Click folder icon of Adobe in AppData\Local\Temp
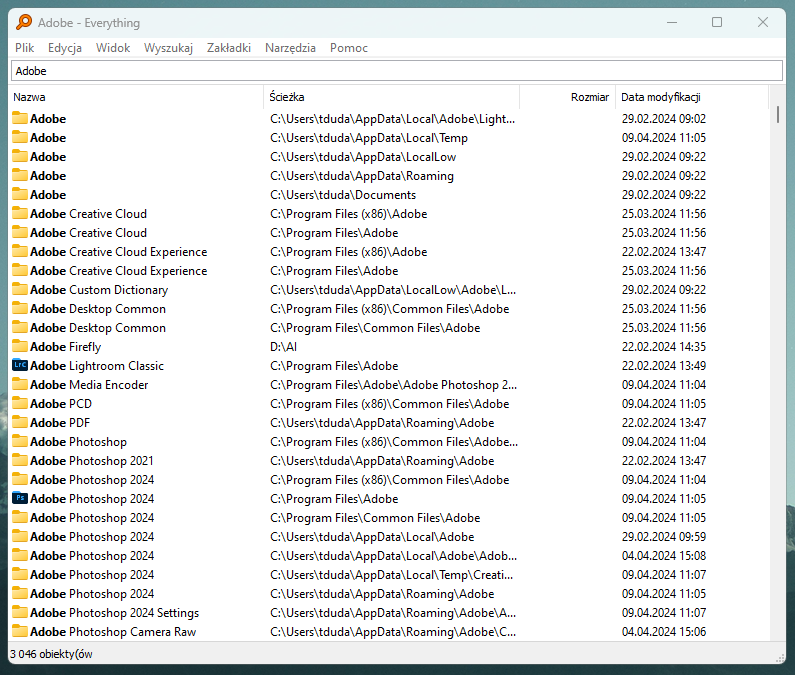The image size is (795, 675). pos(20,137)
